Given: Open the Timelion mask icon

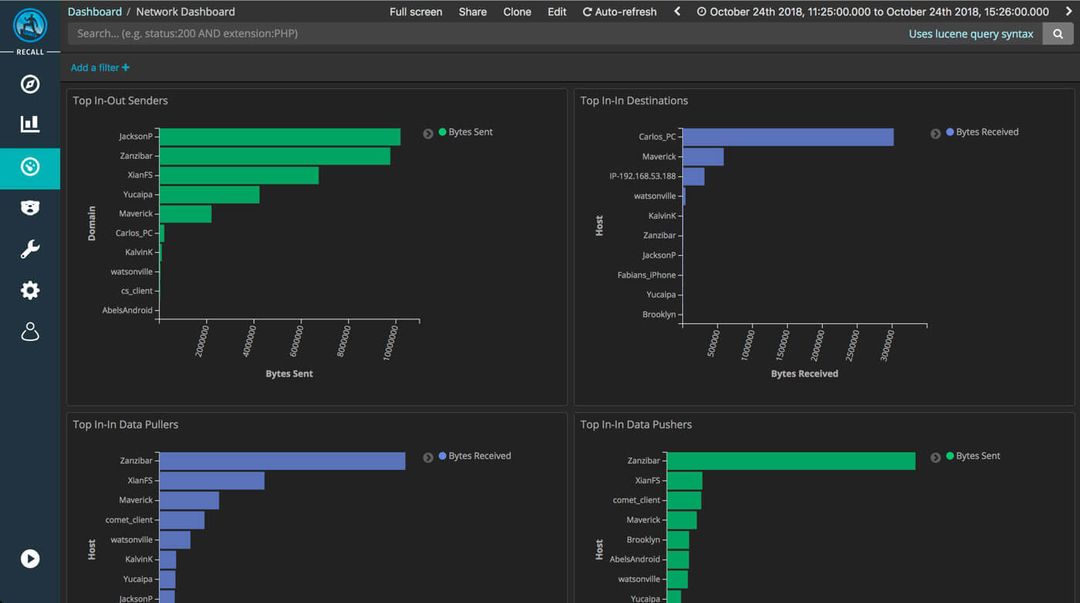Looking at the screenshot, I should coord(30,207).
